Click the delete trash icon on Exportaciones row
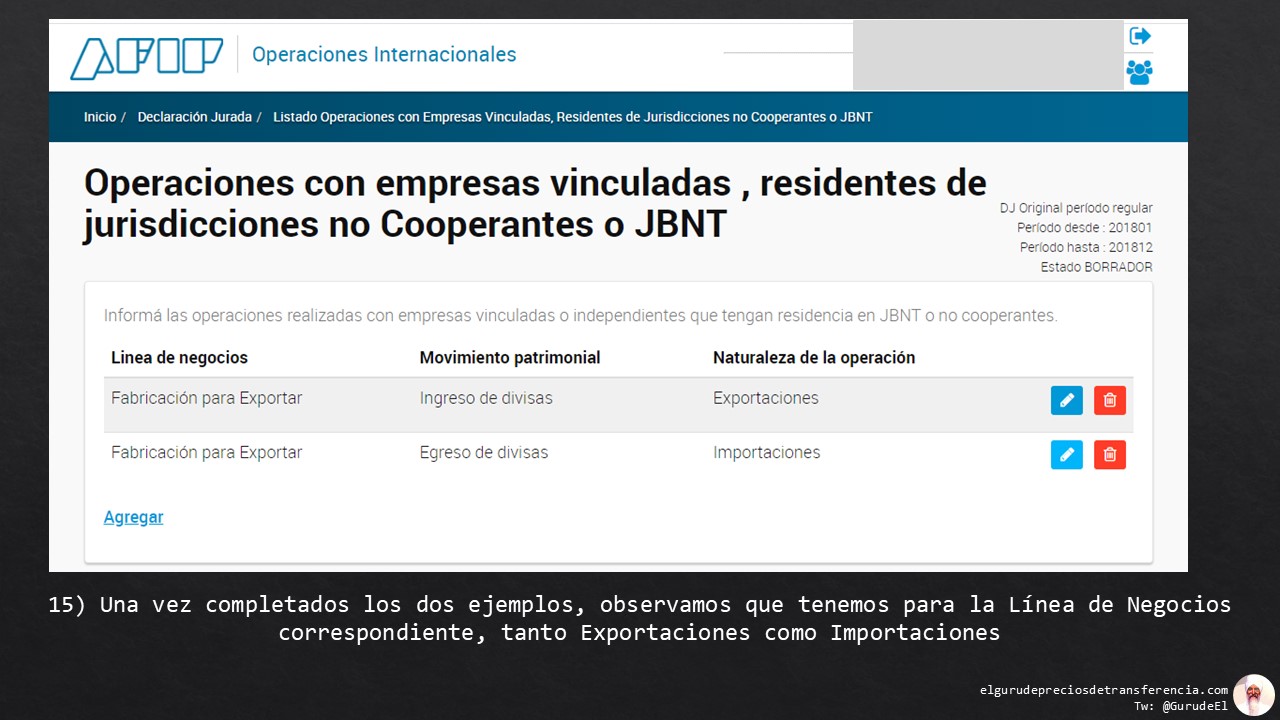This screenshot has width=1280, height=720. [x=1109, y=399]
